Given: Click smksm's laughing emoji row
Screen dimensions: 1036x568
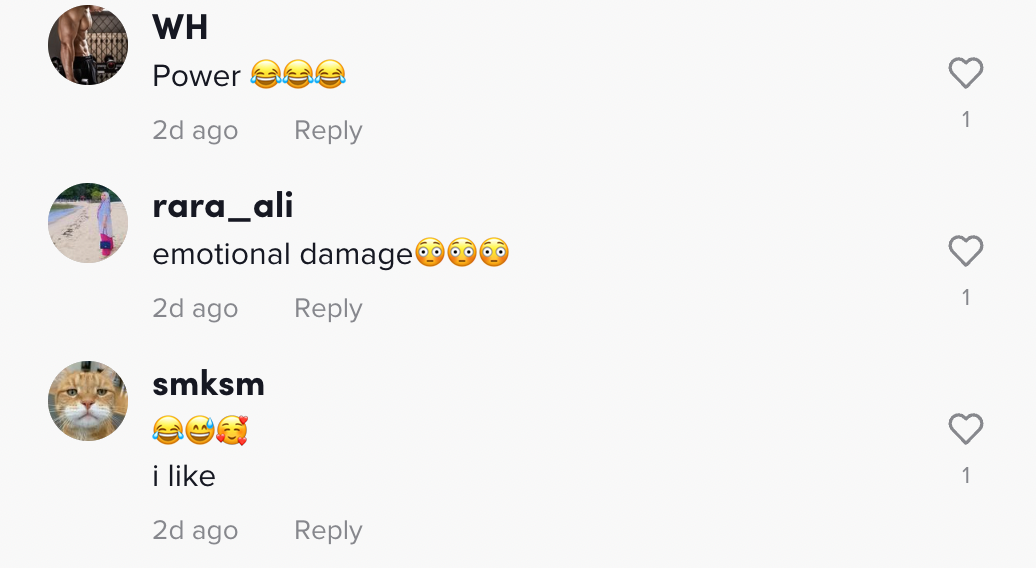Looking at the screenshot, I should (200, 431).
